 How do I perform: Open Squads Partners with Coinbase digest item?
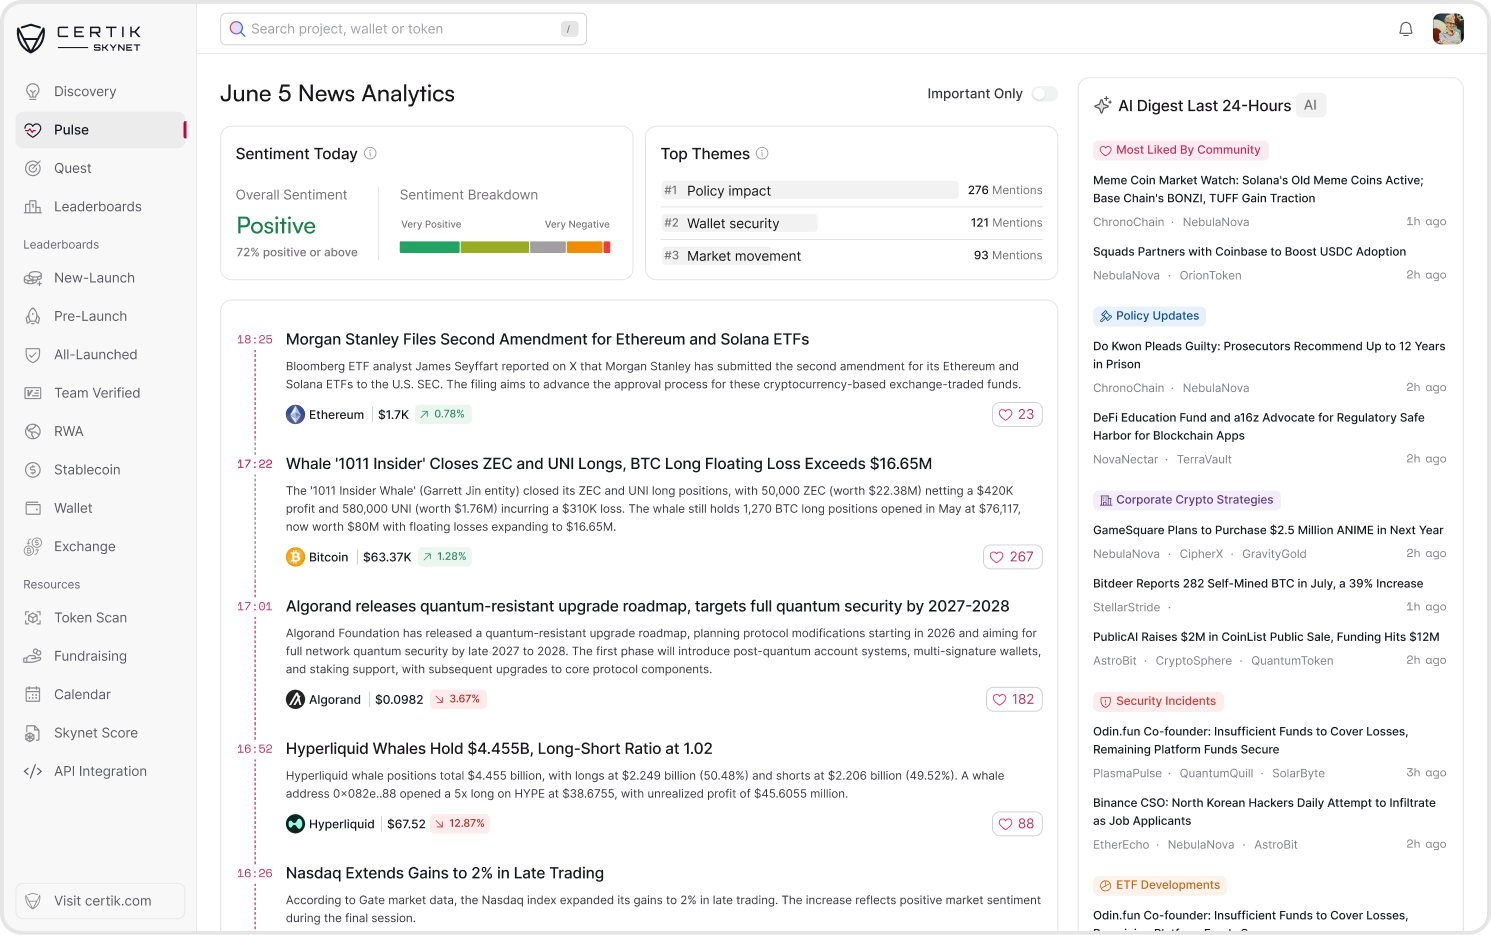tap(1249, 252)
